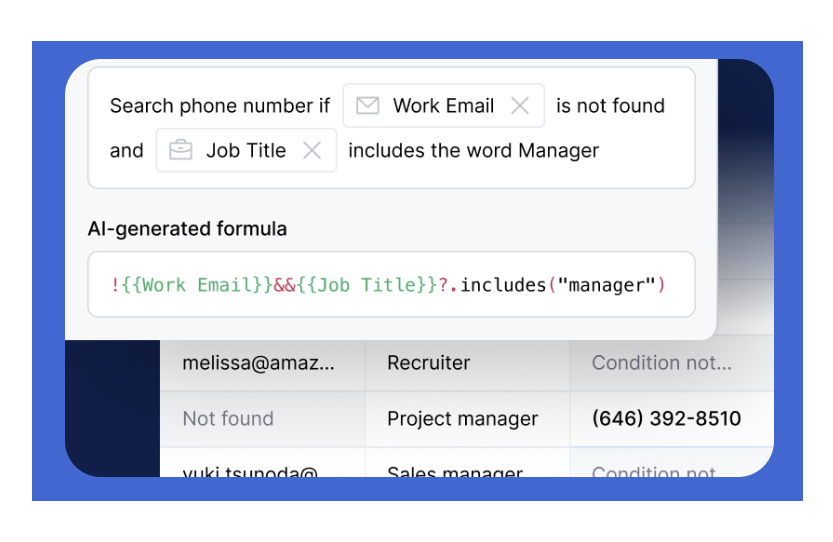The image size is (833, 542).
Task: Click the "manager" string in the formula
Action: pos(607,285)
